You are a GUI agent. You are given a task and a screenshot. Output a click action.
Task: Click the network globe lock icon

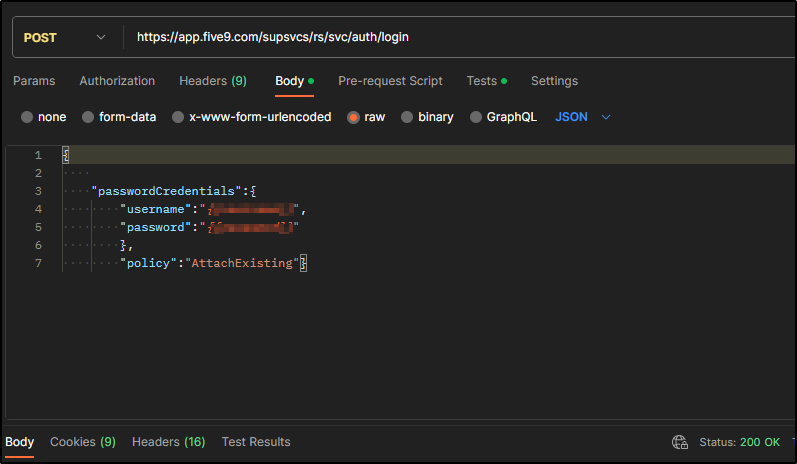point(680,442)
